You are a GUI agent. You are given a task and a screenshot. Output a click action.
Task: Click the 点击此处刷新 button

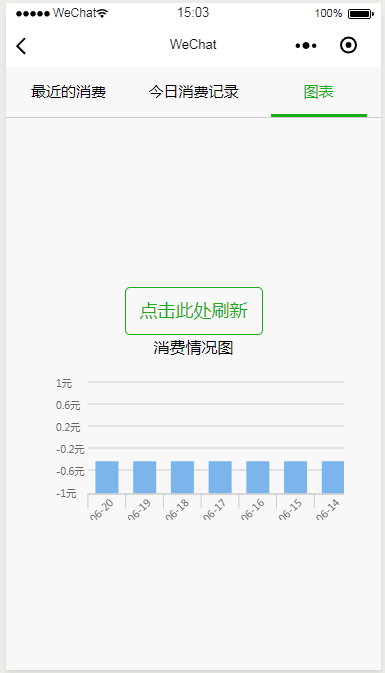194,311
